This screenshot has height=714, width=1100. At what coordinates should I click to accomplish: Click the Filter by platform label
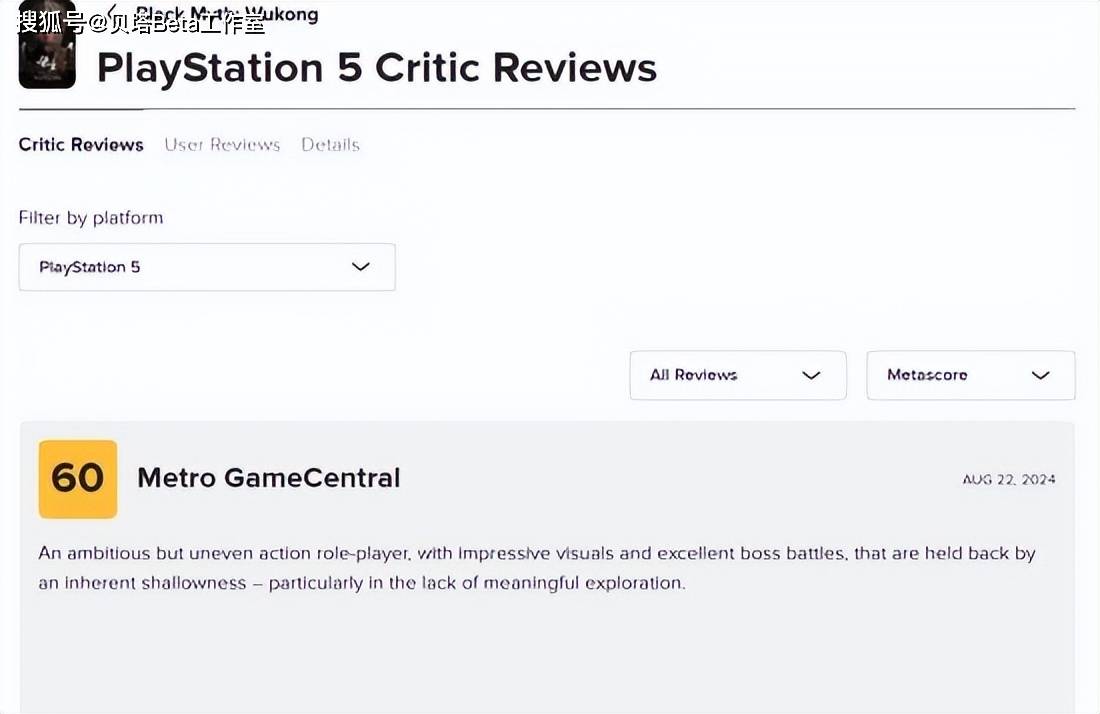[x=91, y=218]
